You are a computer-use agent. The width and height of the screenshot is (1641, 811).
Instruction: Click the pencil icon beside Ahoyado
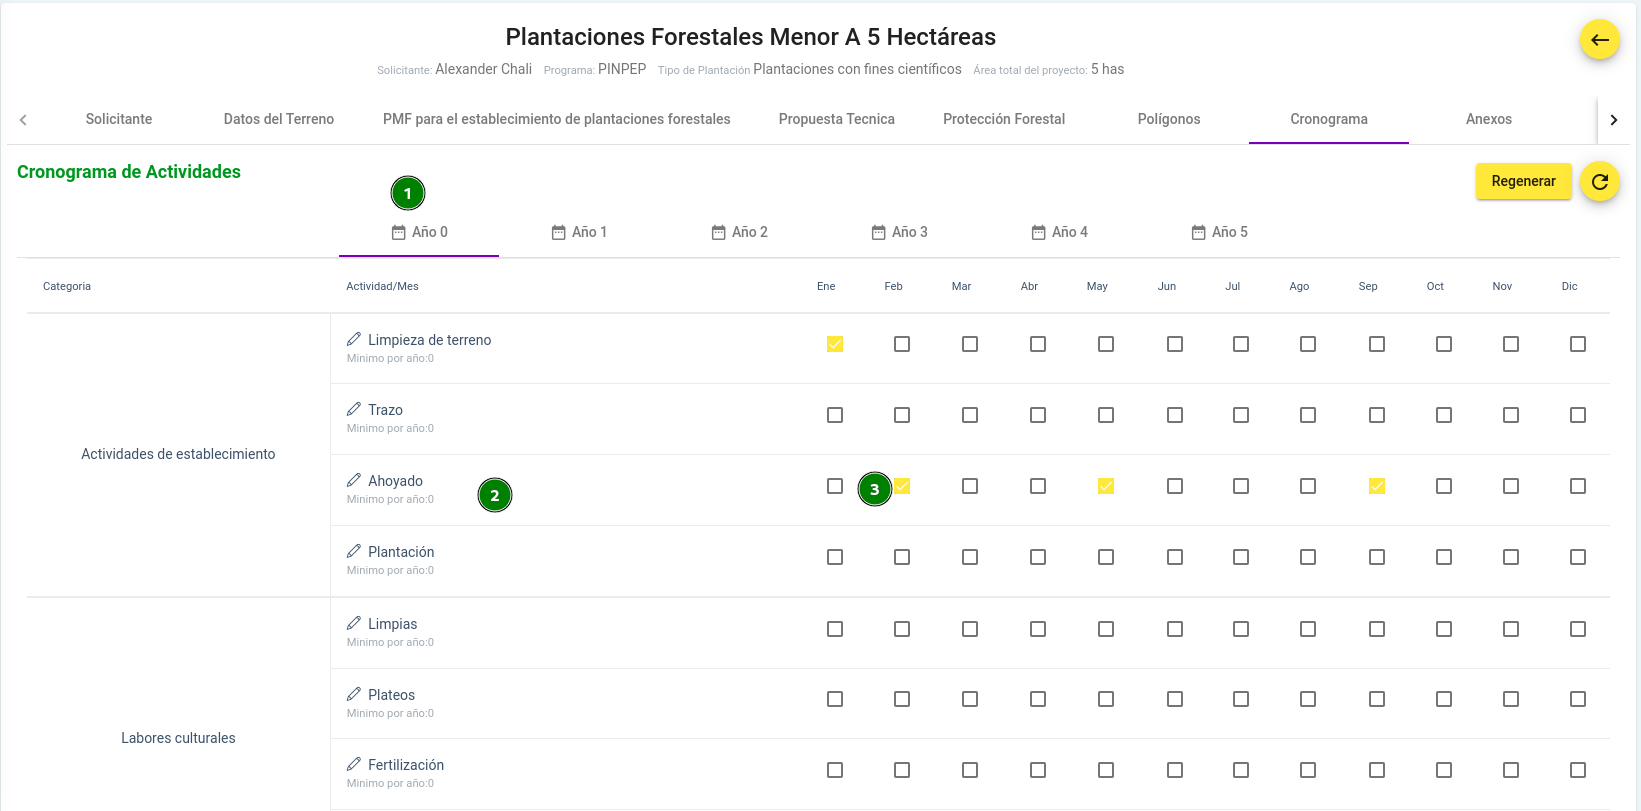(354, 480)
